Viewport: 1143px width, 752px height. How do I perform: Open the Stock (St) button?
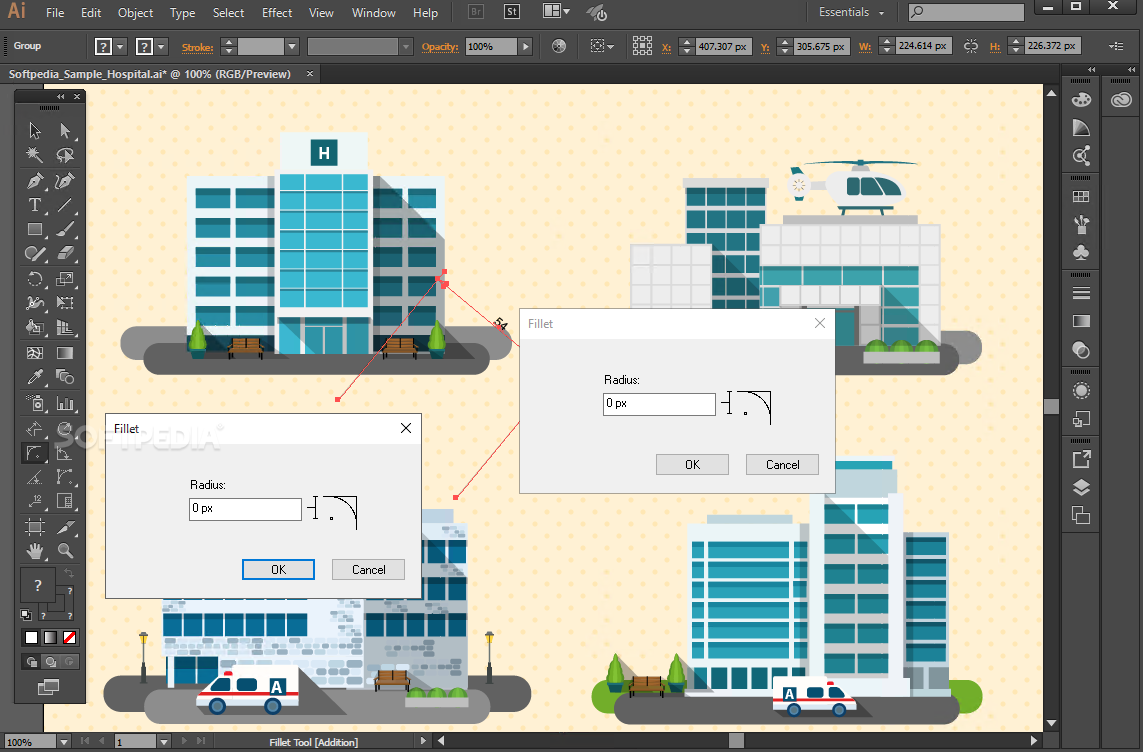pyautogui.click(x=512, y=12)
